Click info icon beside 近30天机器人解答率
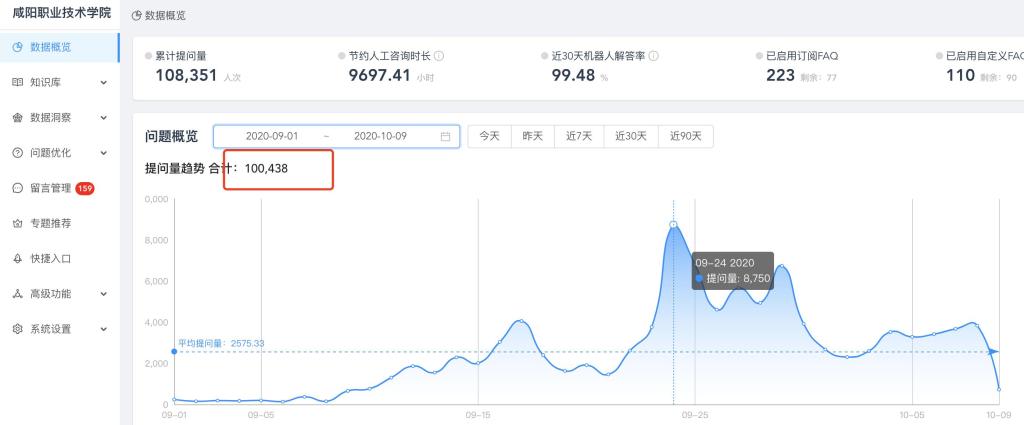Image resolution: width=1024 pixels, height=425 pixels. coord(654,56)
